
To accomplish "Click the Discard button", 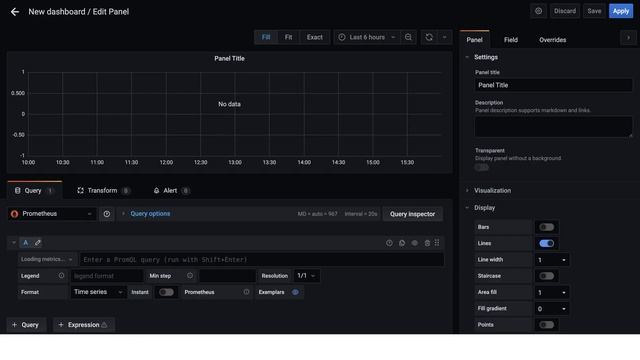I will pos(565,11).
